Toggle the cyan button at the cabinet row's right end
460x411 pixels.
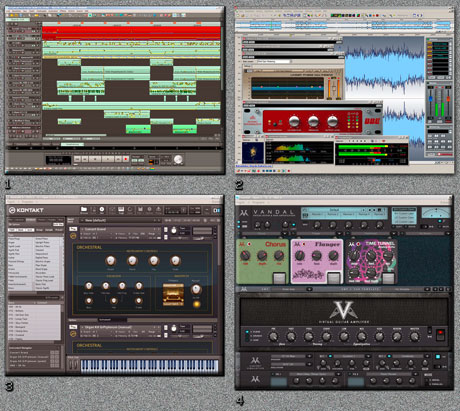[x=437, y=357]
